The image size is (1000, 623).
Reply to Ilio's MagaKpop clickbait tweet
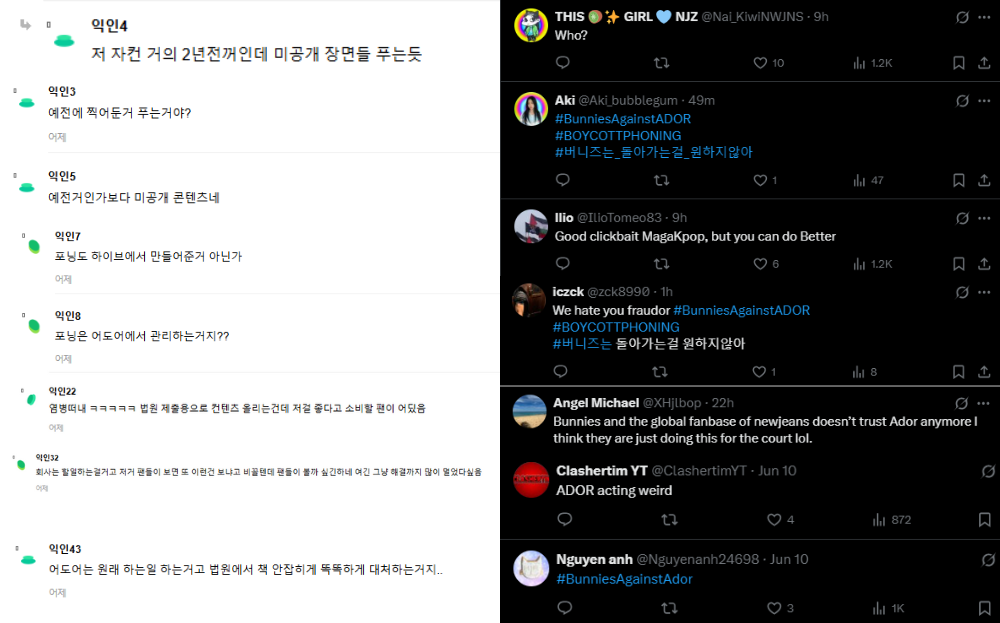[562, 263]
